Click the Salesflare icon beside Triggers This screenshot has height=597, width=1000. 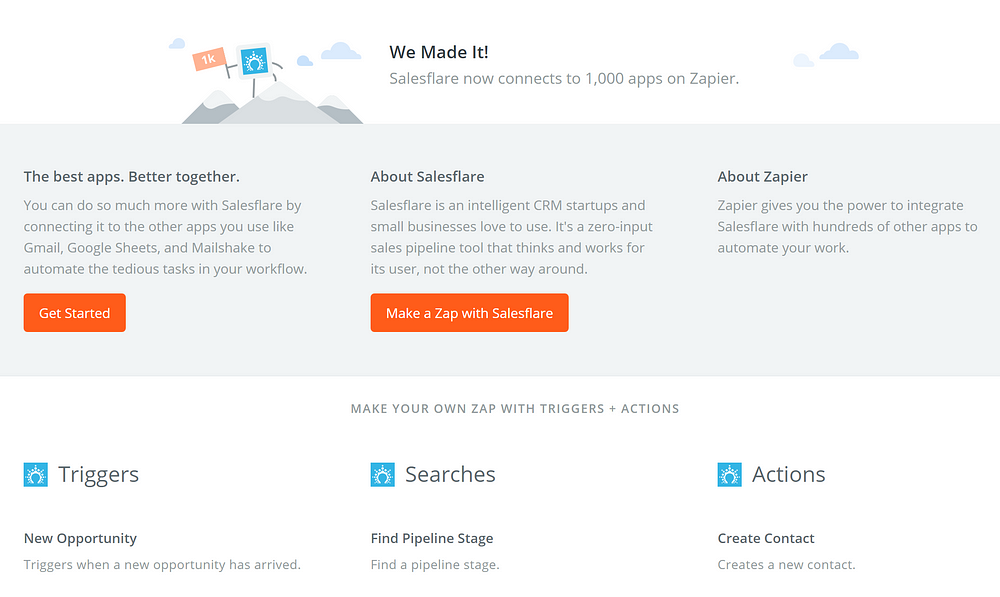[x=36, y=475]
